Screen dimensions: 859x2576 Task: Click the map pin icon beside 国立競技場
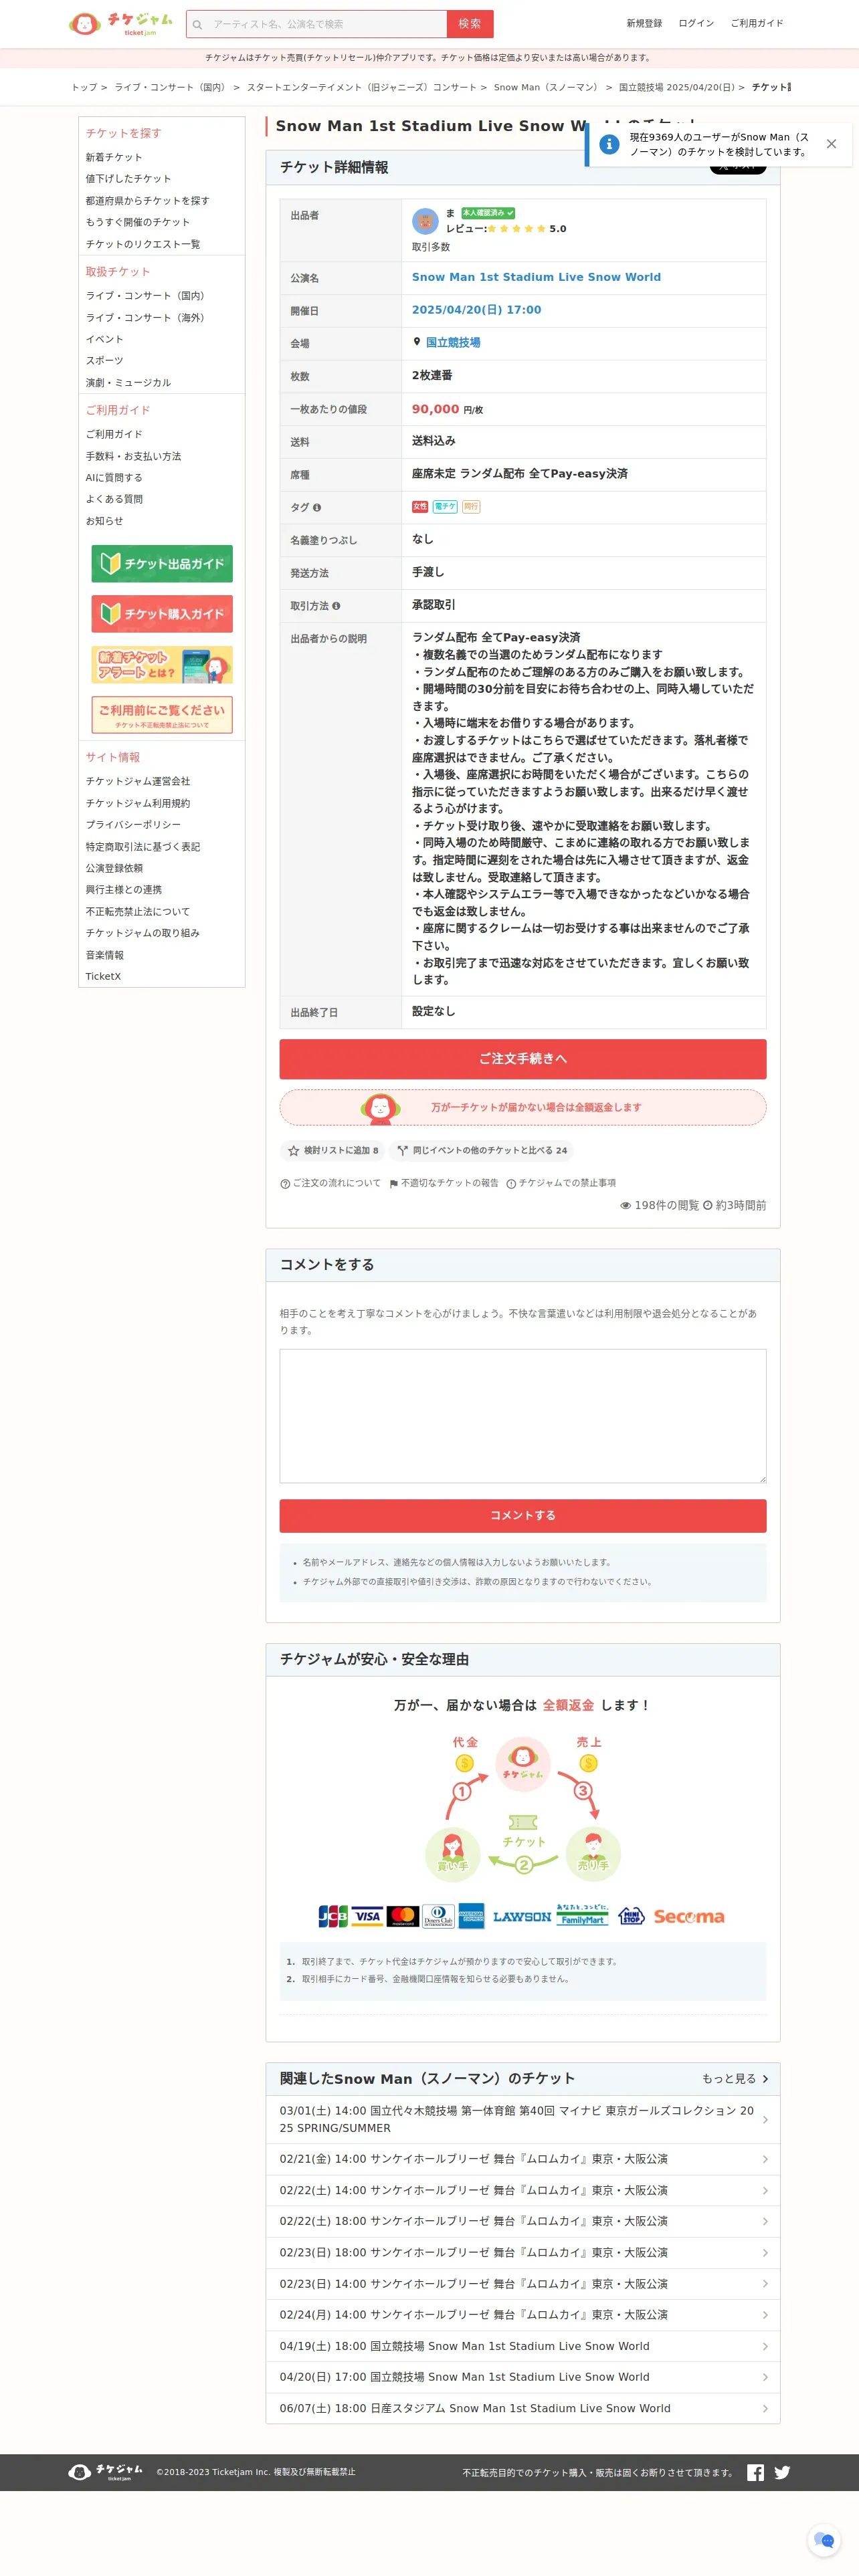point(417,342)
